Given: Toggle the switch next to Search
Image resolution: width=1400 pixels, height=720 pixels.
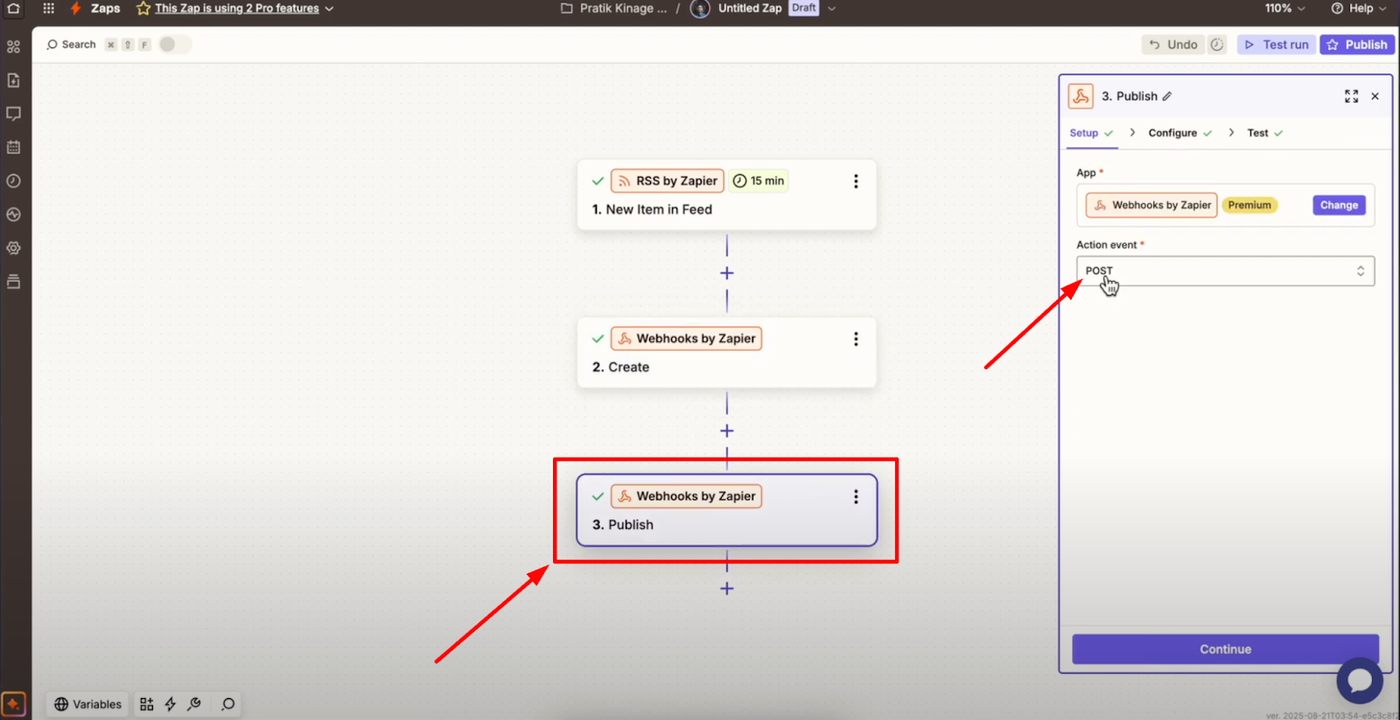Looking at the screenshot, I should click(174, 44).
